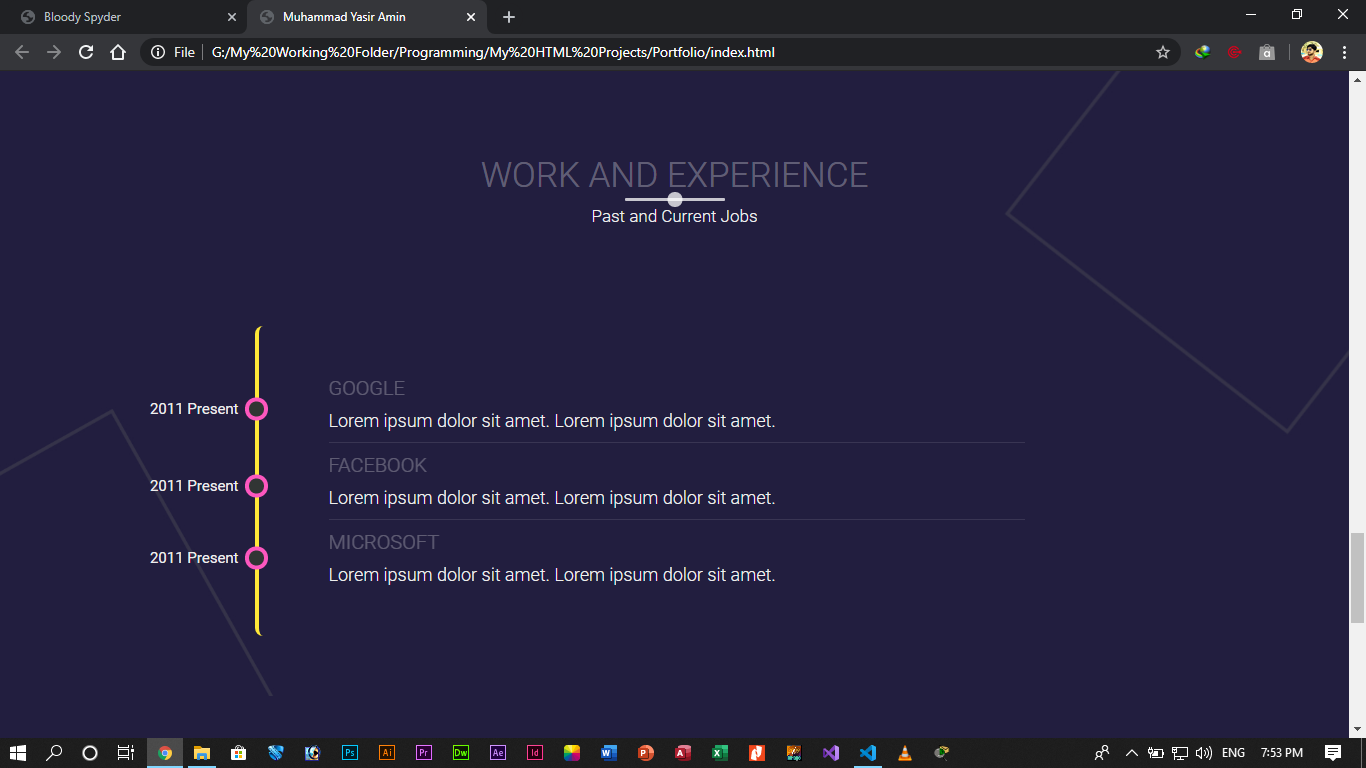This screenshot has height=768, width=1366.
Task: Launch VLC media player from the taskbar
Action: click(905, 753)
